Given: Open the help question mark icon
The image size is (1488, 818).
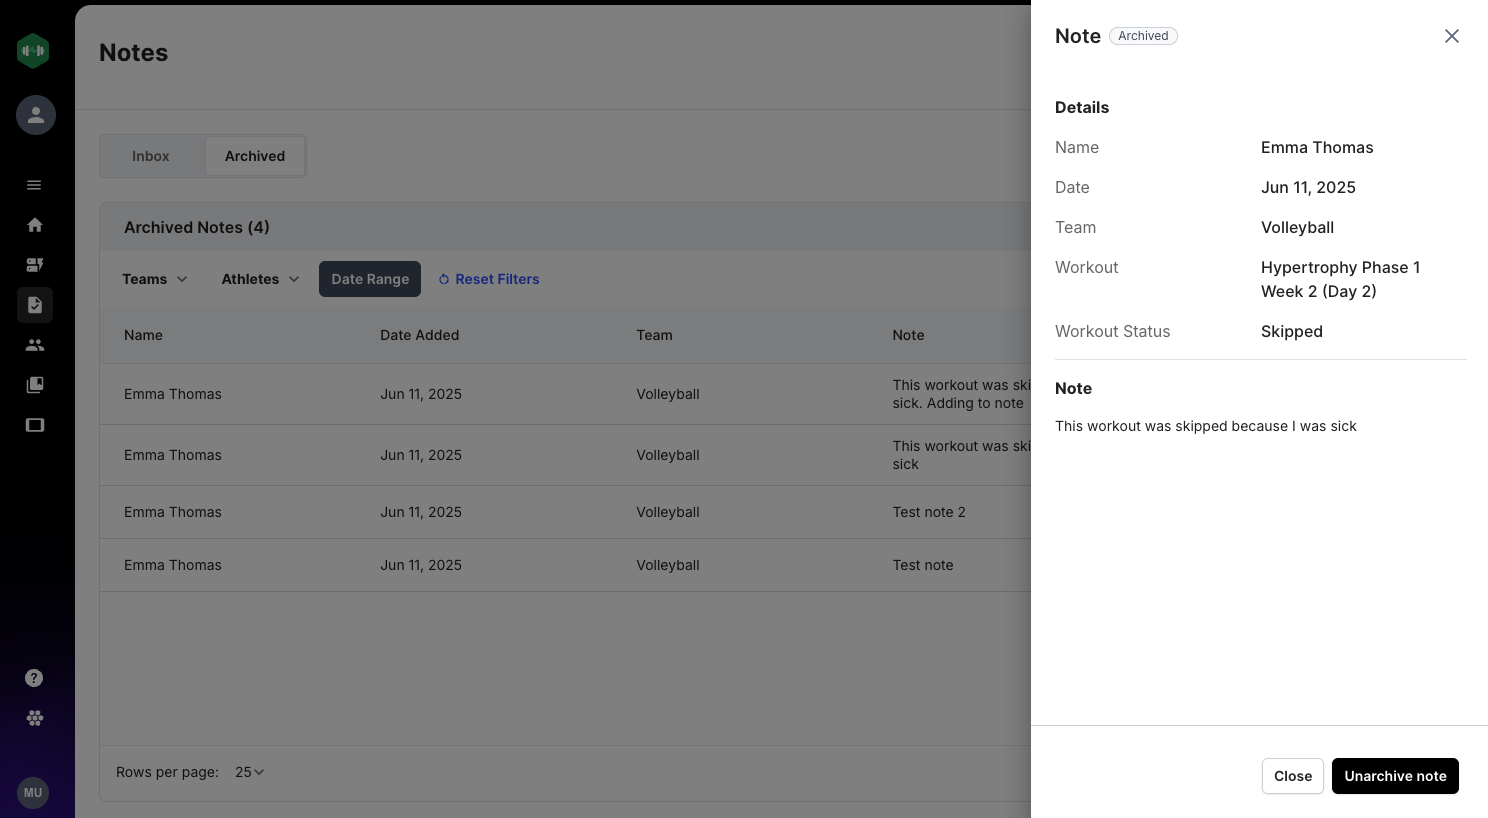Looking at the screenshot, I should 34,678.
